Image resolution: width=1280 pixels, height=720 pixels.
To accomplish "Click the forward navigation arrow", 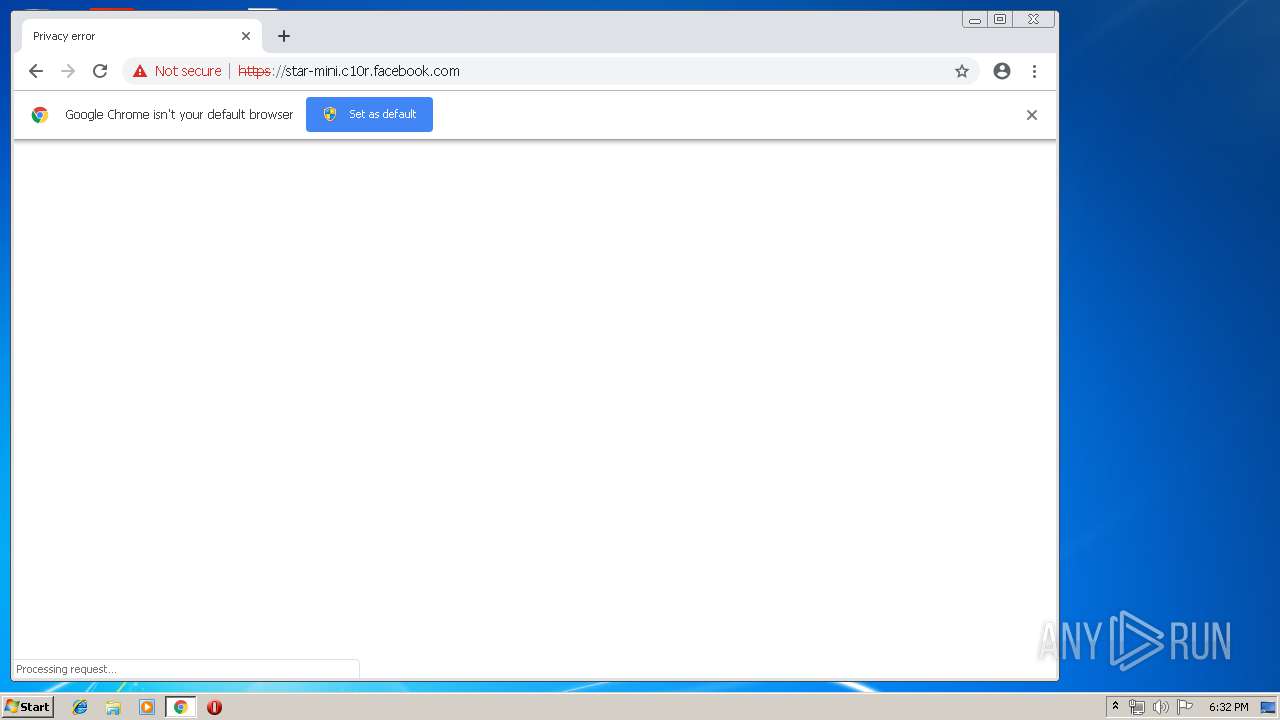I will 68,71.
